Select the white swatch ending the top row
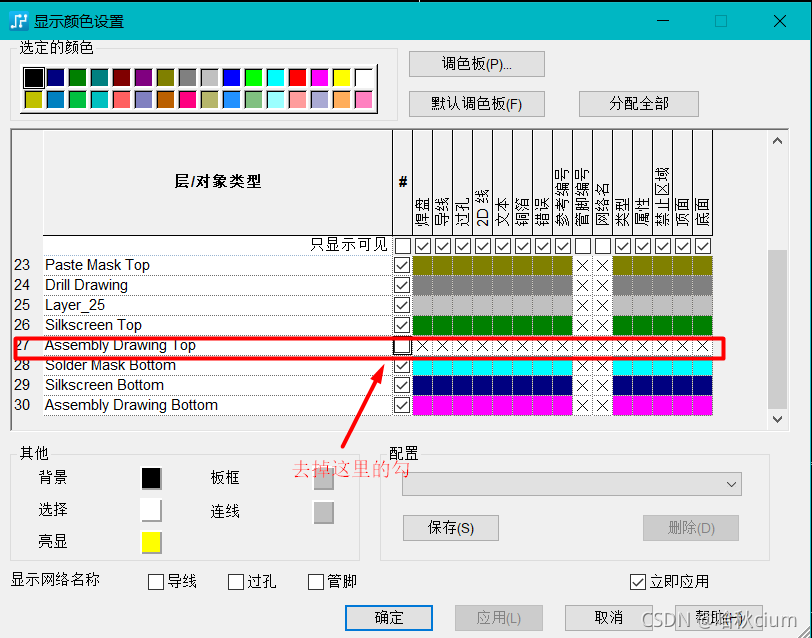Viewport: 812px width, 638px height. click(364, 78)
